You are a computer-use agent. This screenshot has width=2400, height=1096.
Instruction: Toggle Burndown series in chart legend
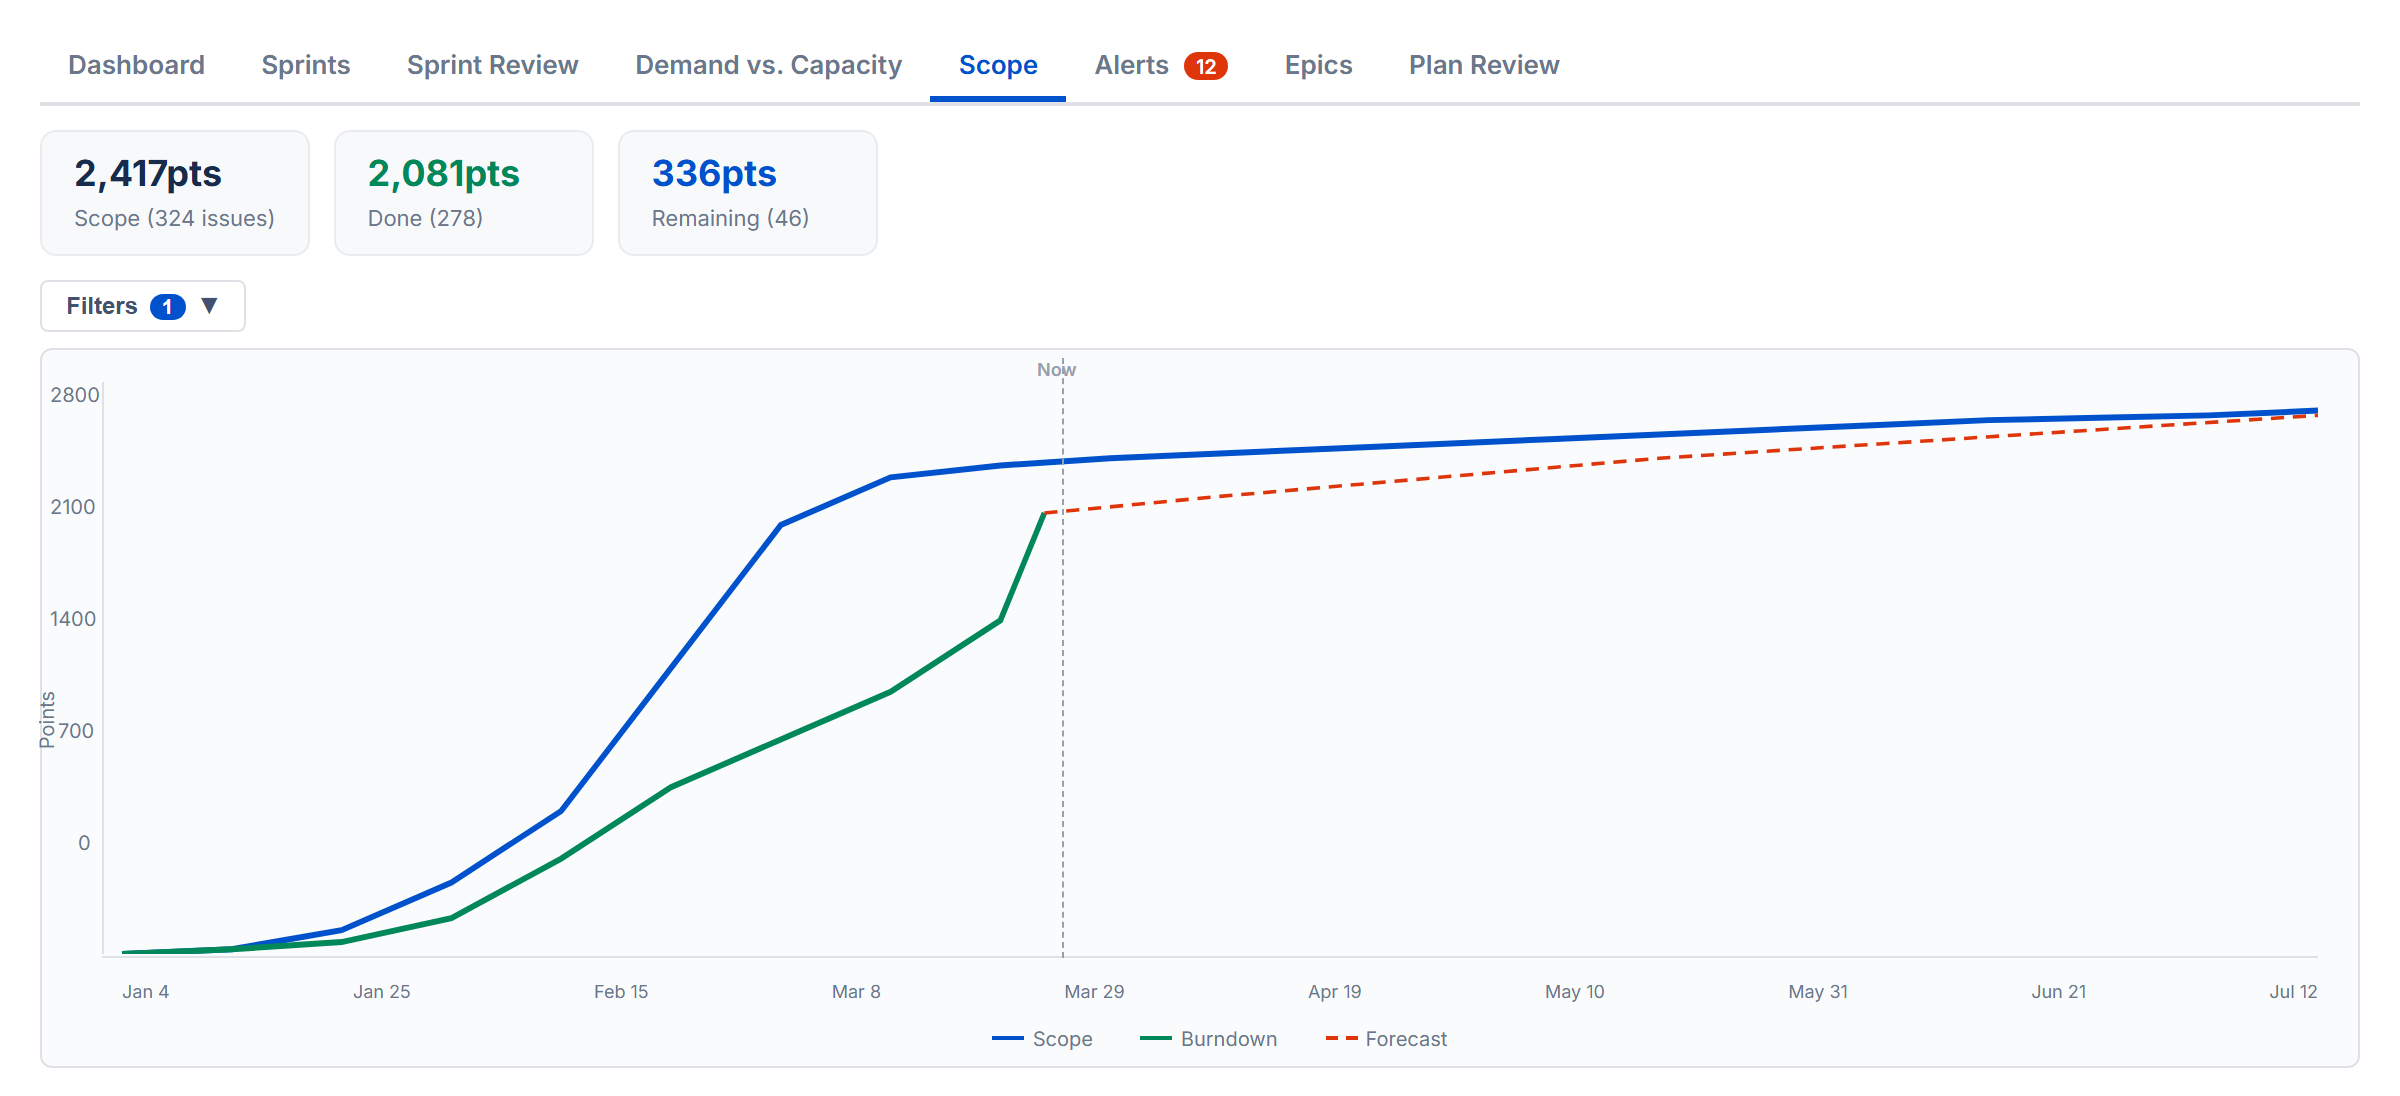click(1228, 1039)
